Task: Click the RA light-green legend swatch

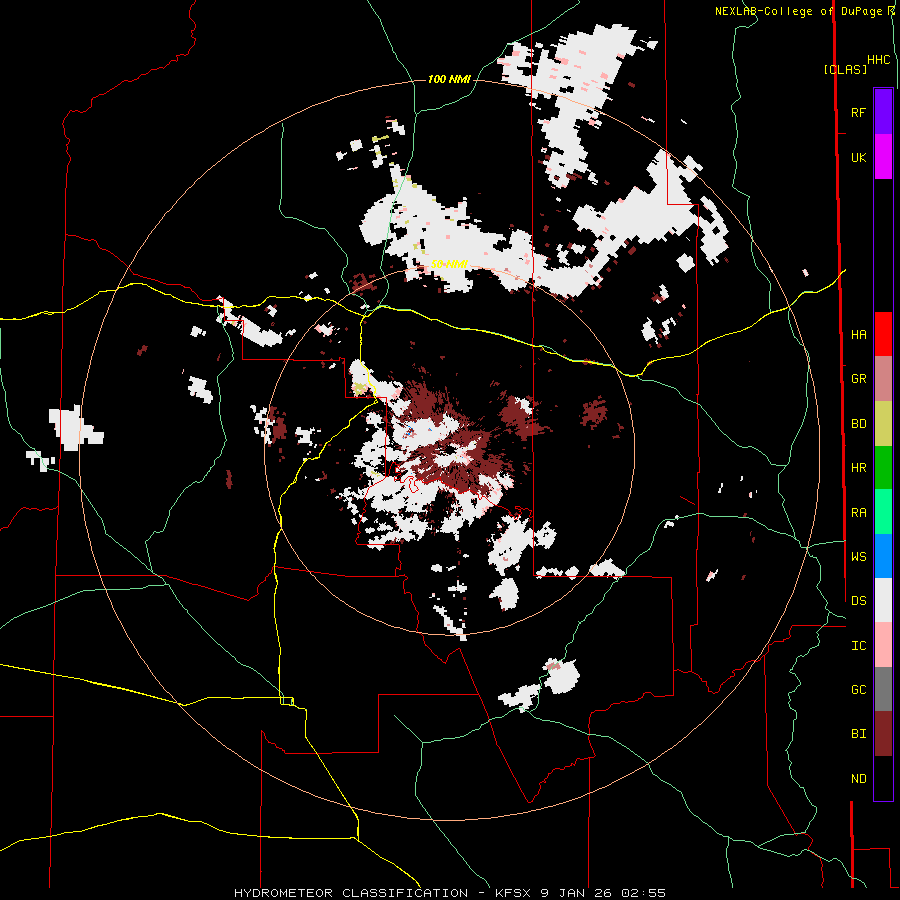Action: pos(883,512)
